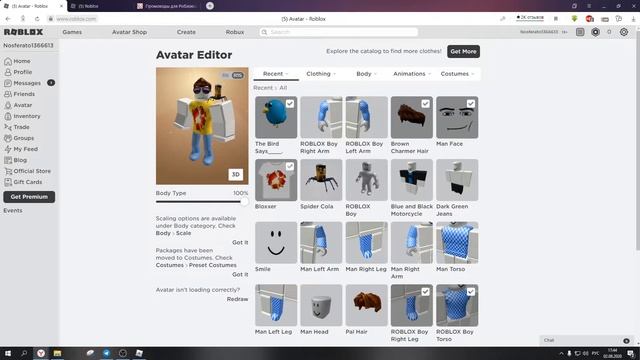Open the Robux menu item
The height and width of the screenshot is (360, 640).
coord(235,32)
